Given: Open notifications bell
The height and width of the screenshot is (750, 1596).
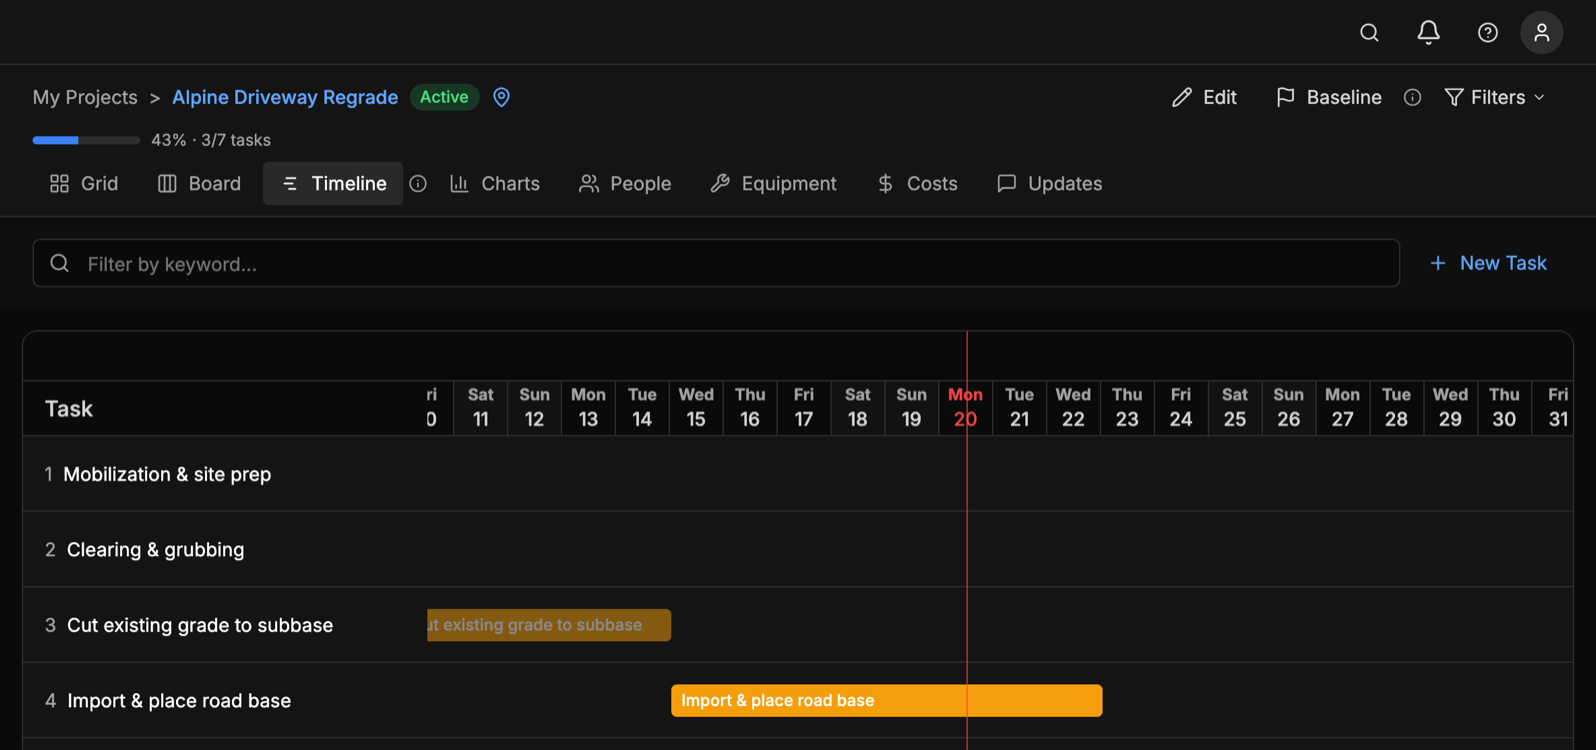Looking at the screenshot, I should 1428,33.
